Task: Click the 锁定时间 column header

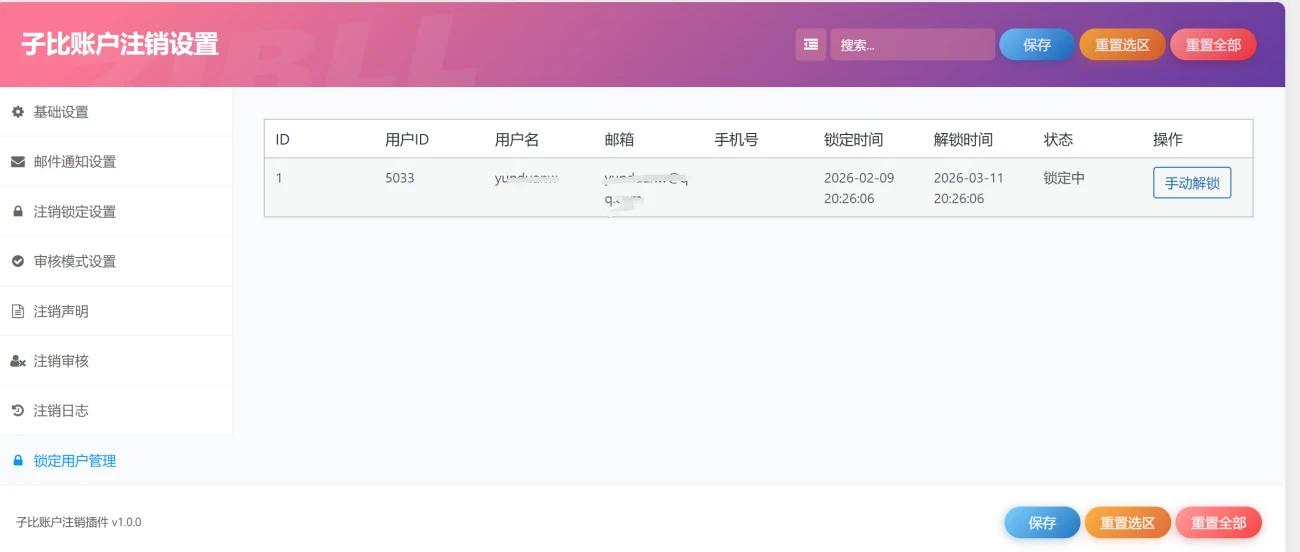Action: coord(853,140)
